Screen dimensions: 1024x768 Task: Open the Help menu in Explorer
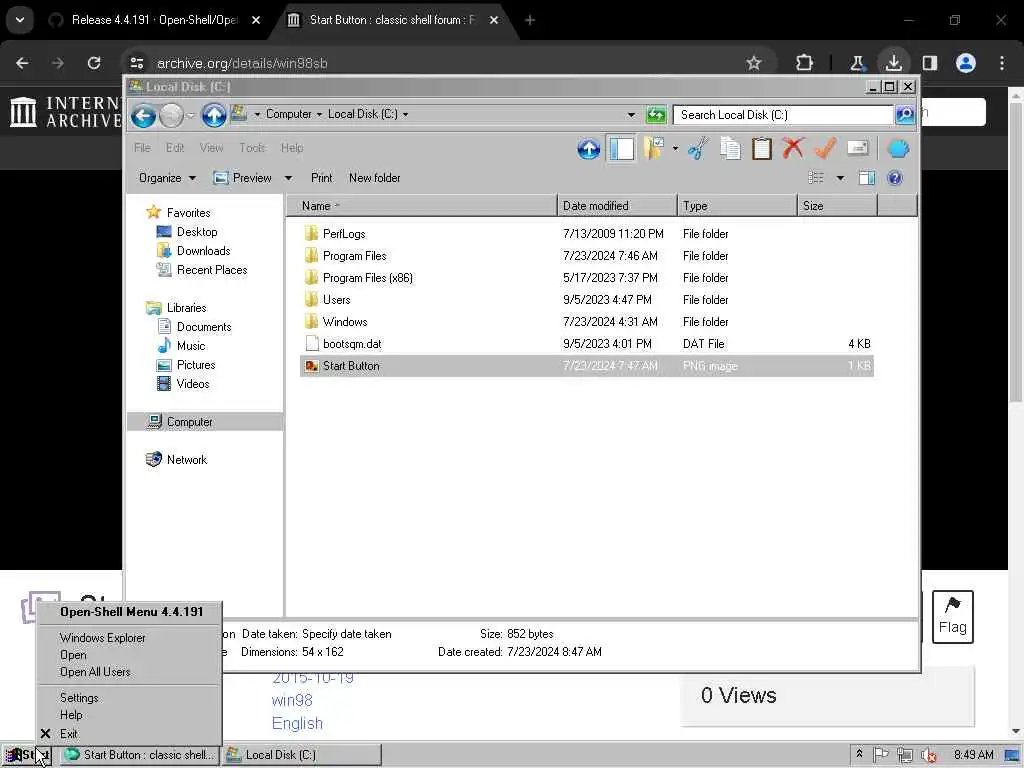click(292, 148)
